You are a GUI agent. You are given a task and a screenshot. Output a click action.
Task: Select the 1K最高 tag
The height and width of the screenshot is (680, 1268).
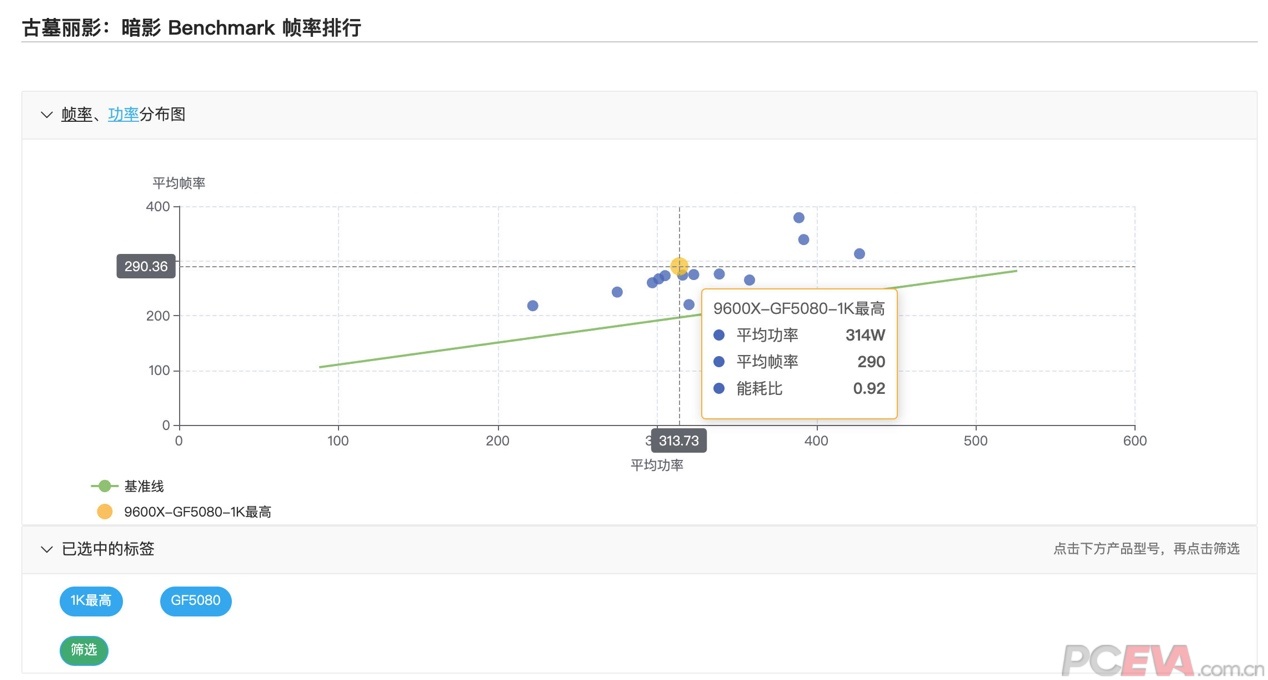pos(91,601)
